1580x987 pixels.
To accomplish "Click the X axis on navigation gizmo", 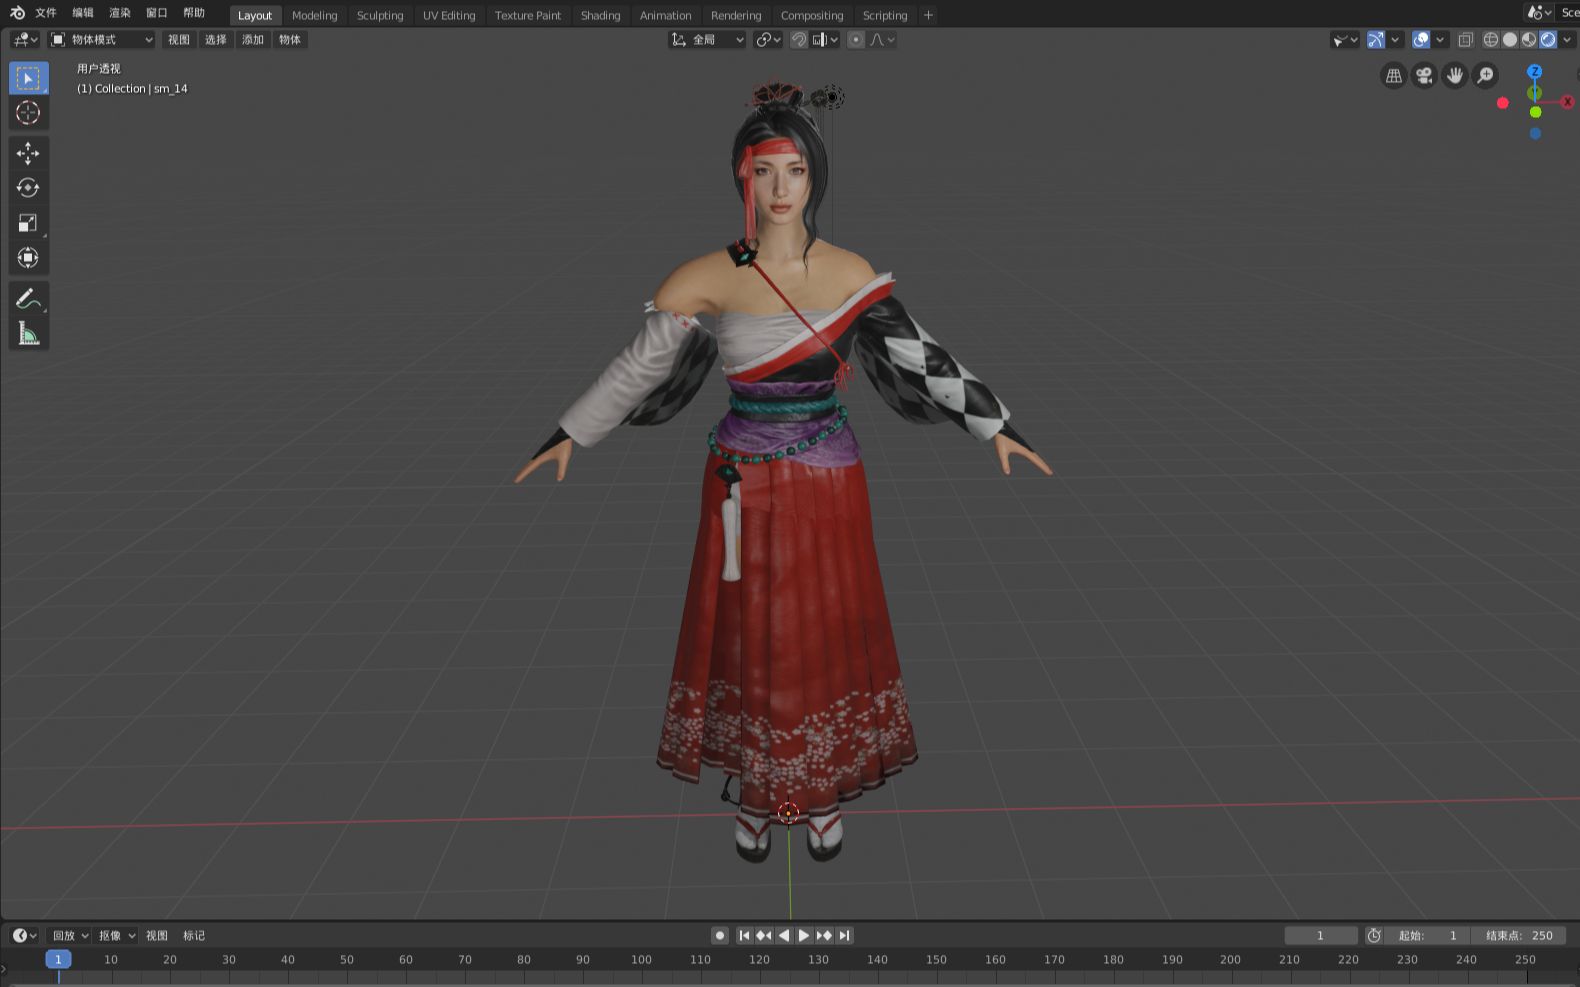I will pyautogui.click(x=1568, y=102).
